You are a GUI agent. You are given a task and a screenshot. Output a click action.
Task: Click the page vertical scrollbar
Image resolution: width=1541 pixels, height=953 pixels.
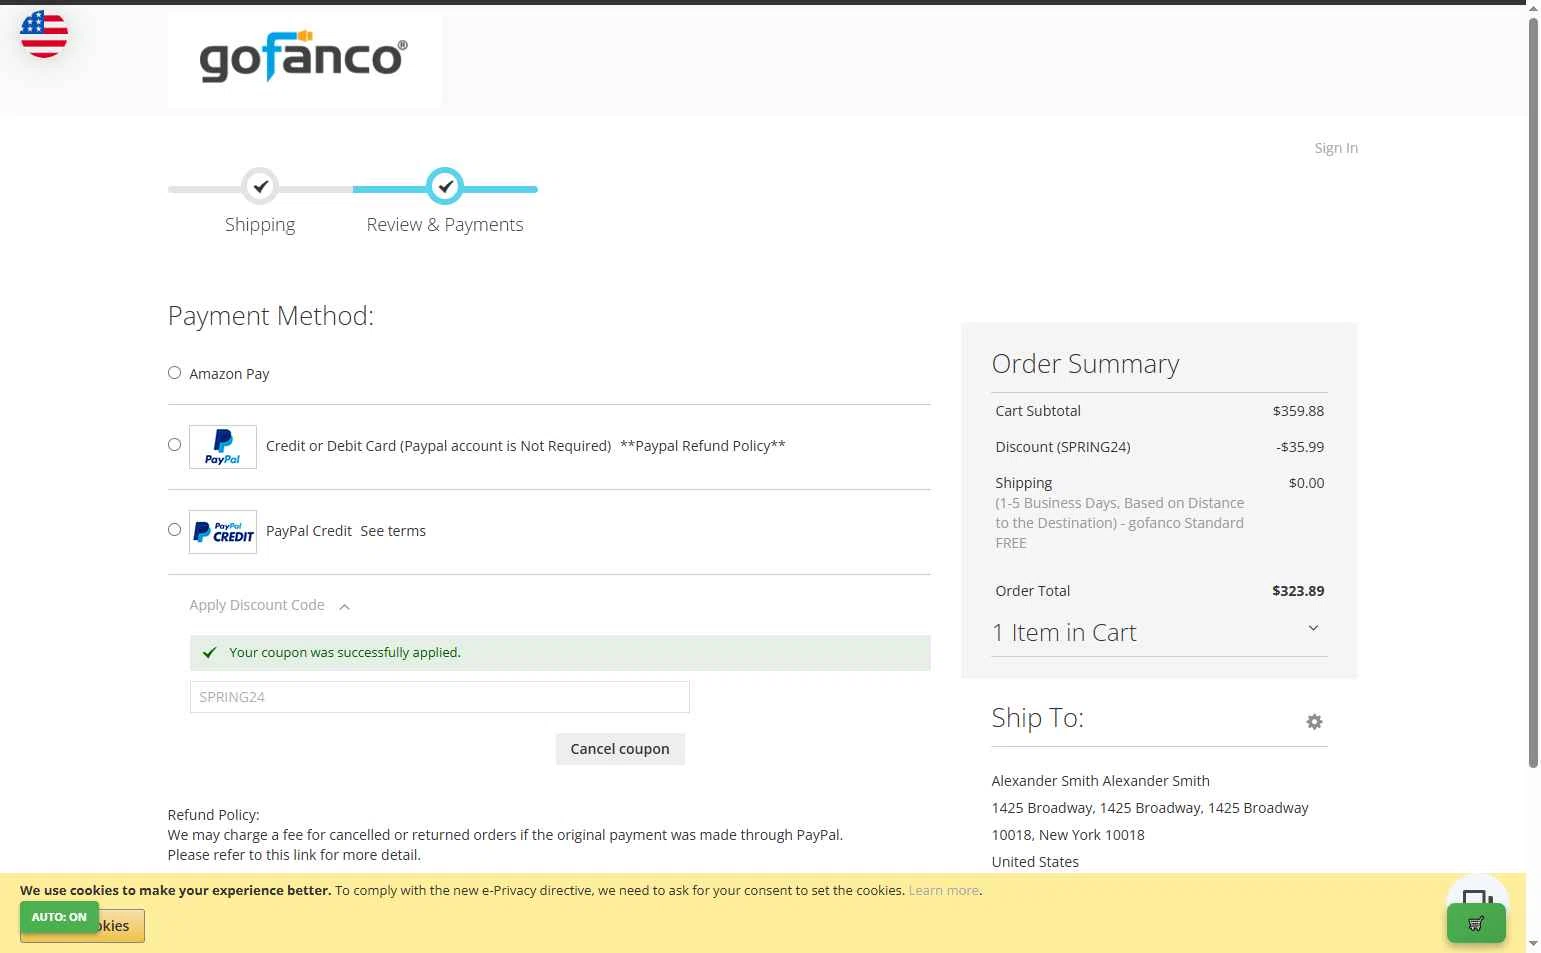click(x=1533, y=392)
